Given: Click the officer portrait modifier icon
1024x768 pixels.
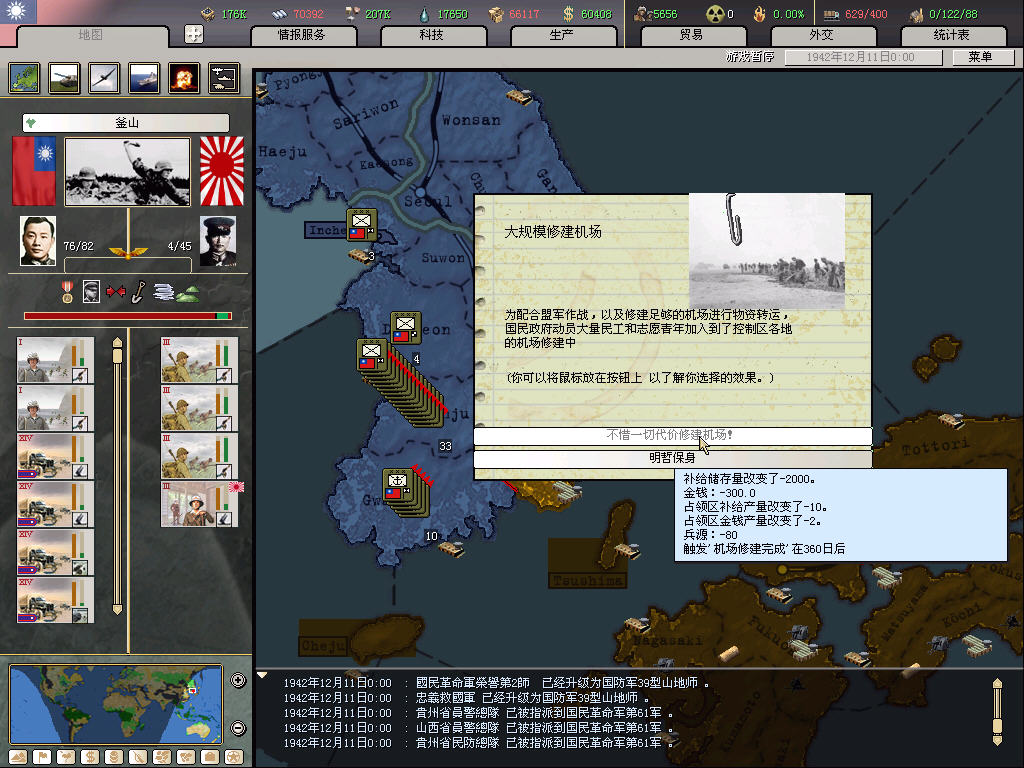Looking at the screenshot, I should tap(91, 291).
